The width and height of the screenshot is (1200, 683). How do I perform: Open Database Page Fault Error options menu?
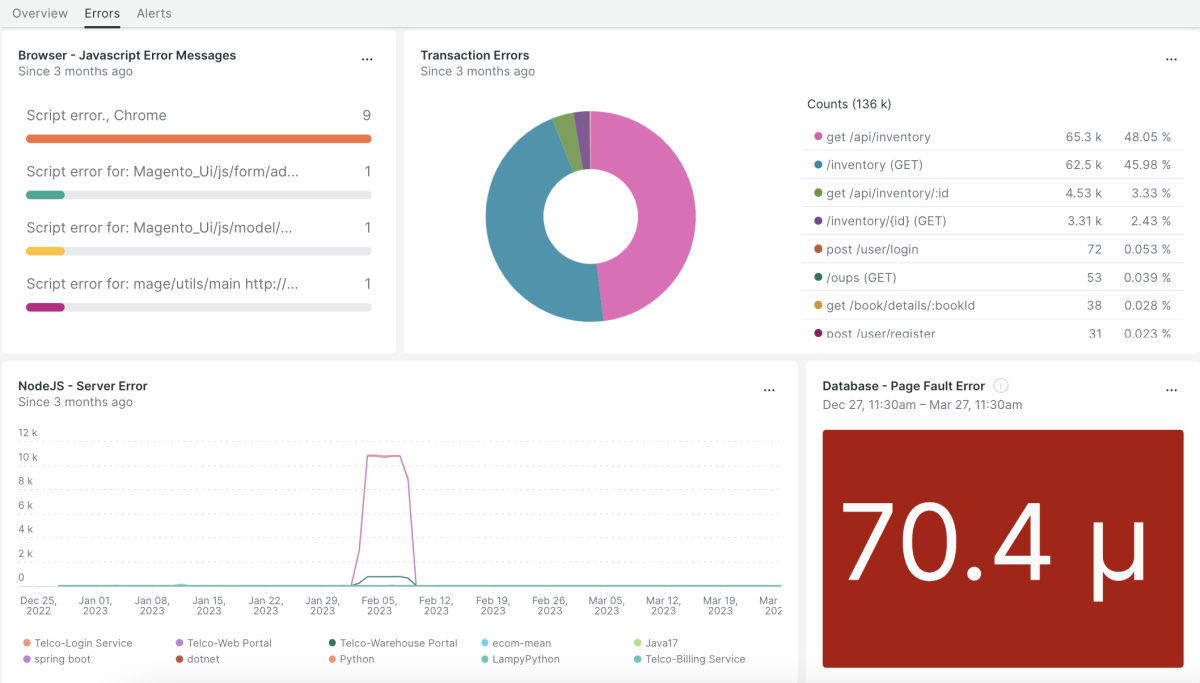tap(1171, 390)
